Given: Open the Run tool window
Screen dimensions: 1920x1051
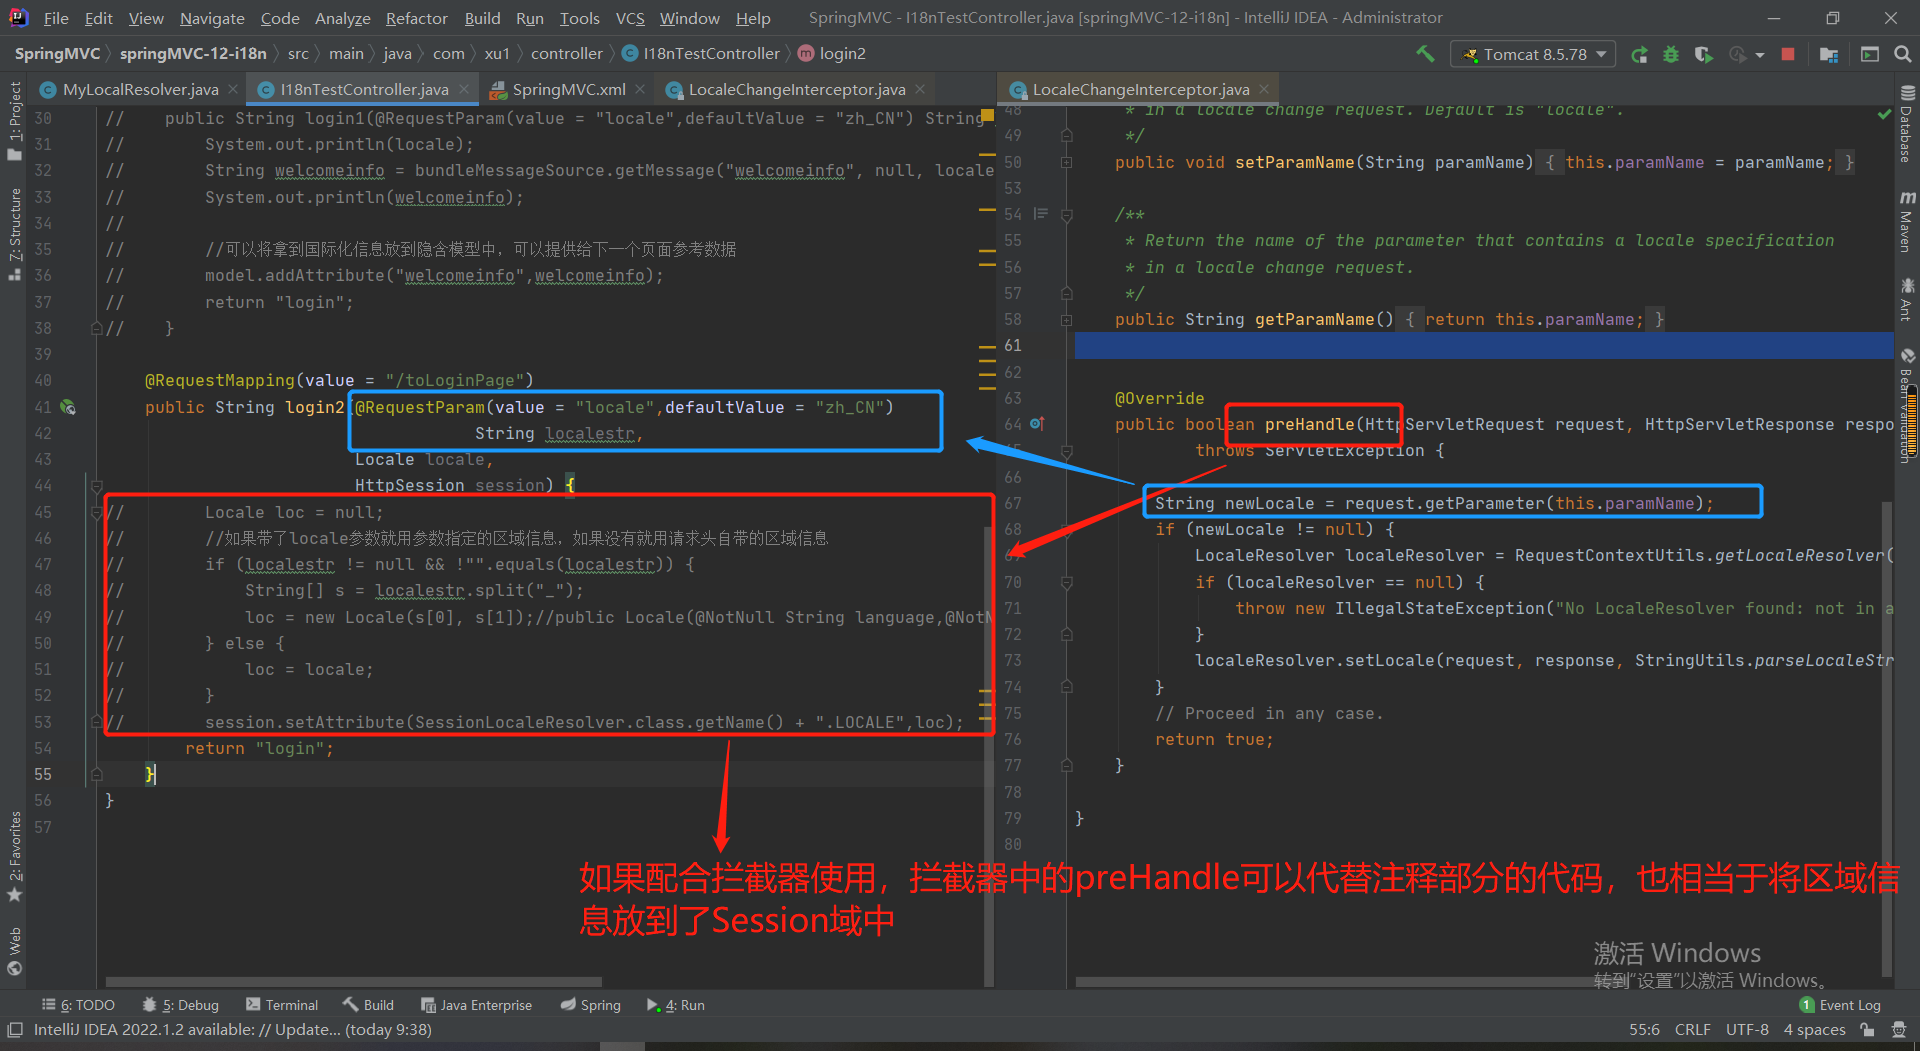Looking at the screenshot, I should pyautogui.click(x=676, y=1005).
